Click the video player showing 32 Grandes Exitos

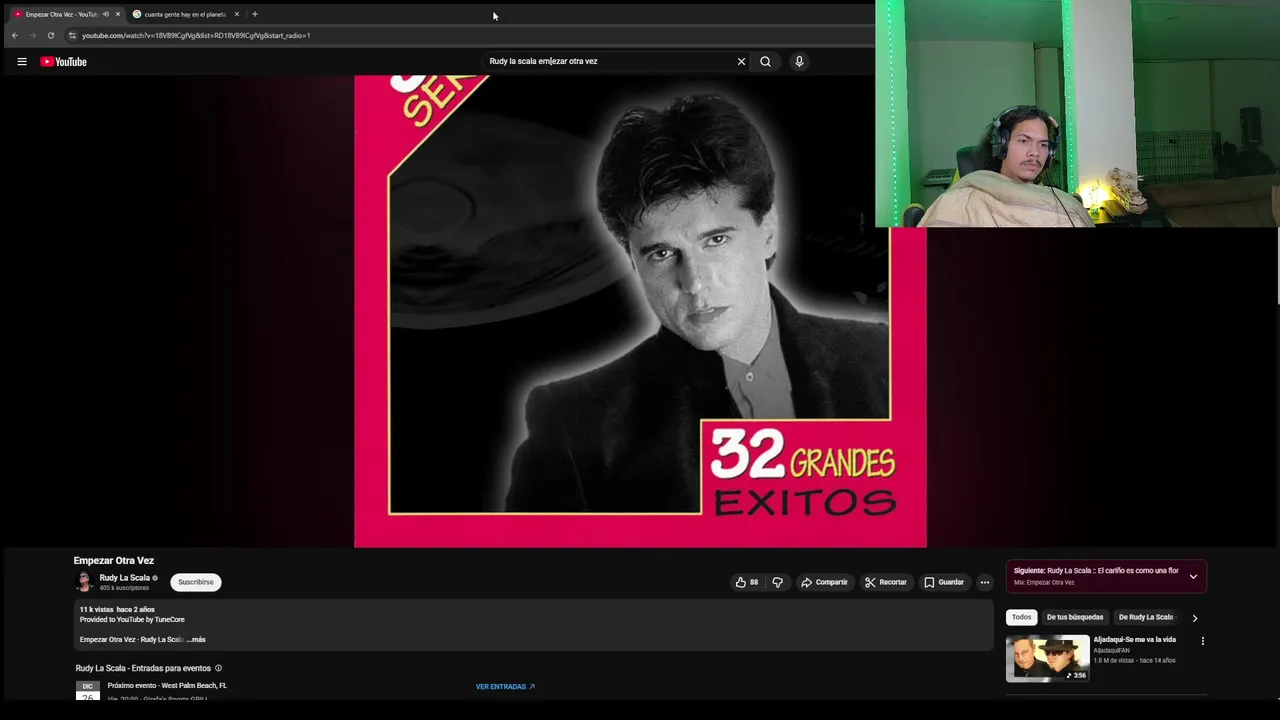coord(640,311)
